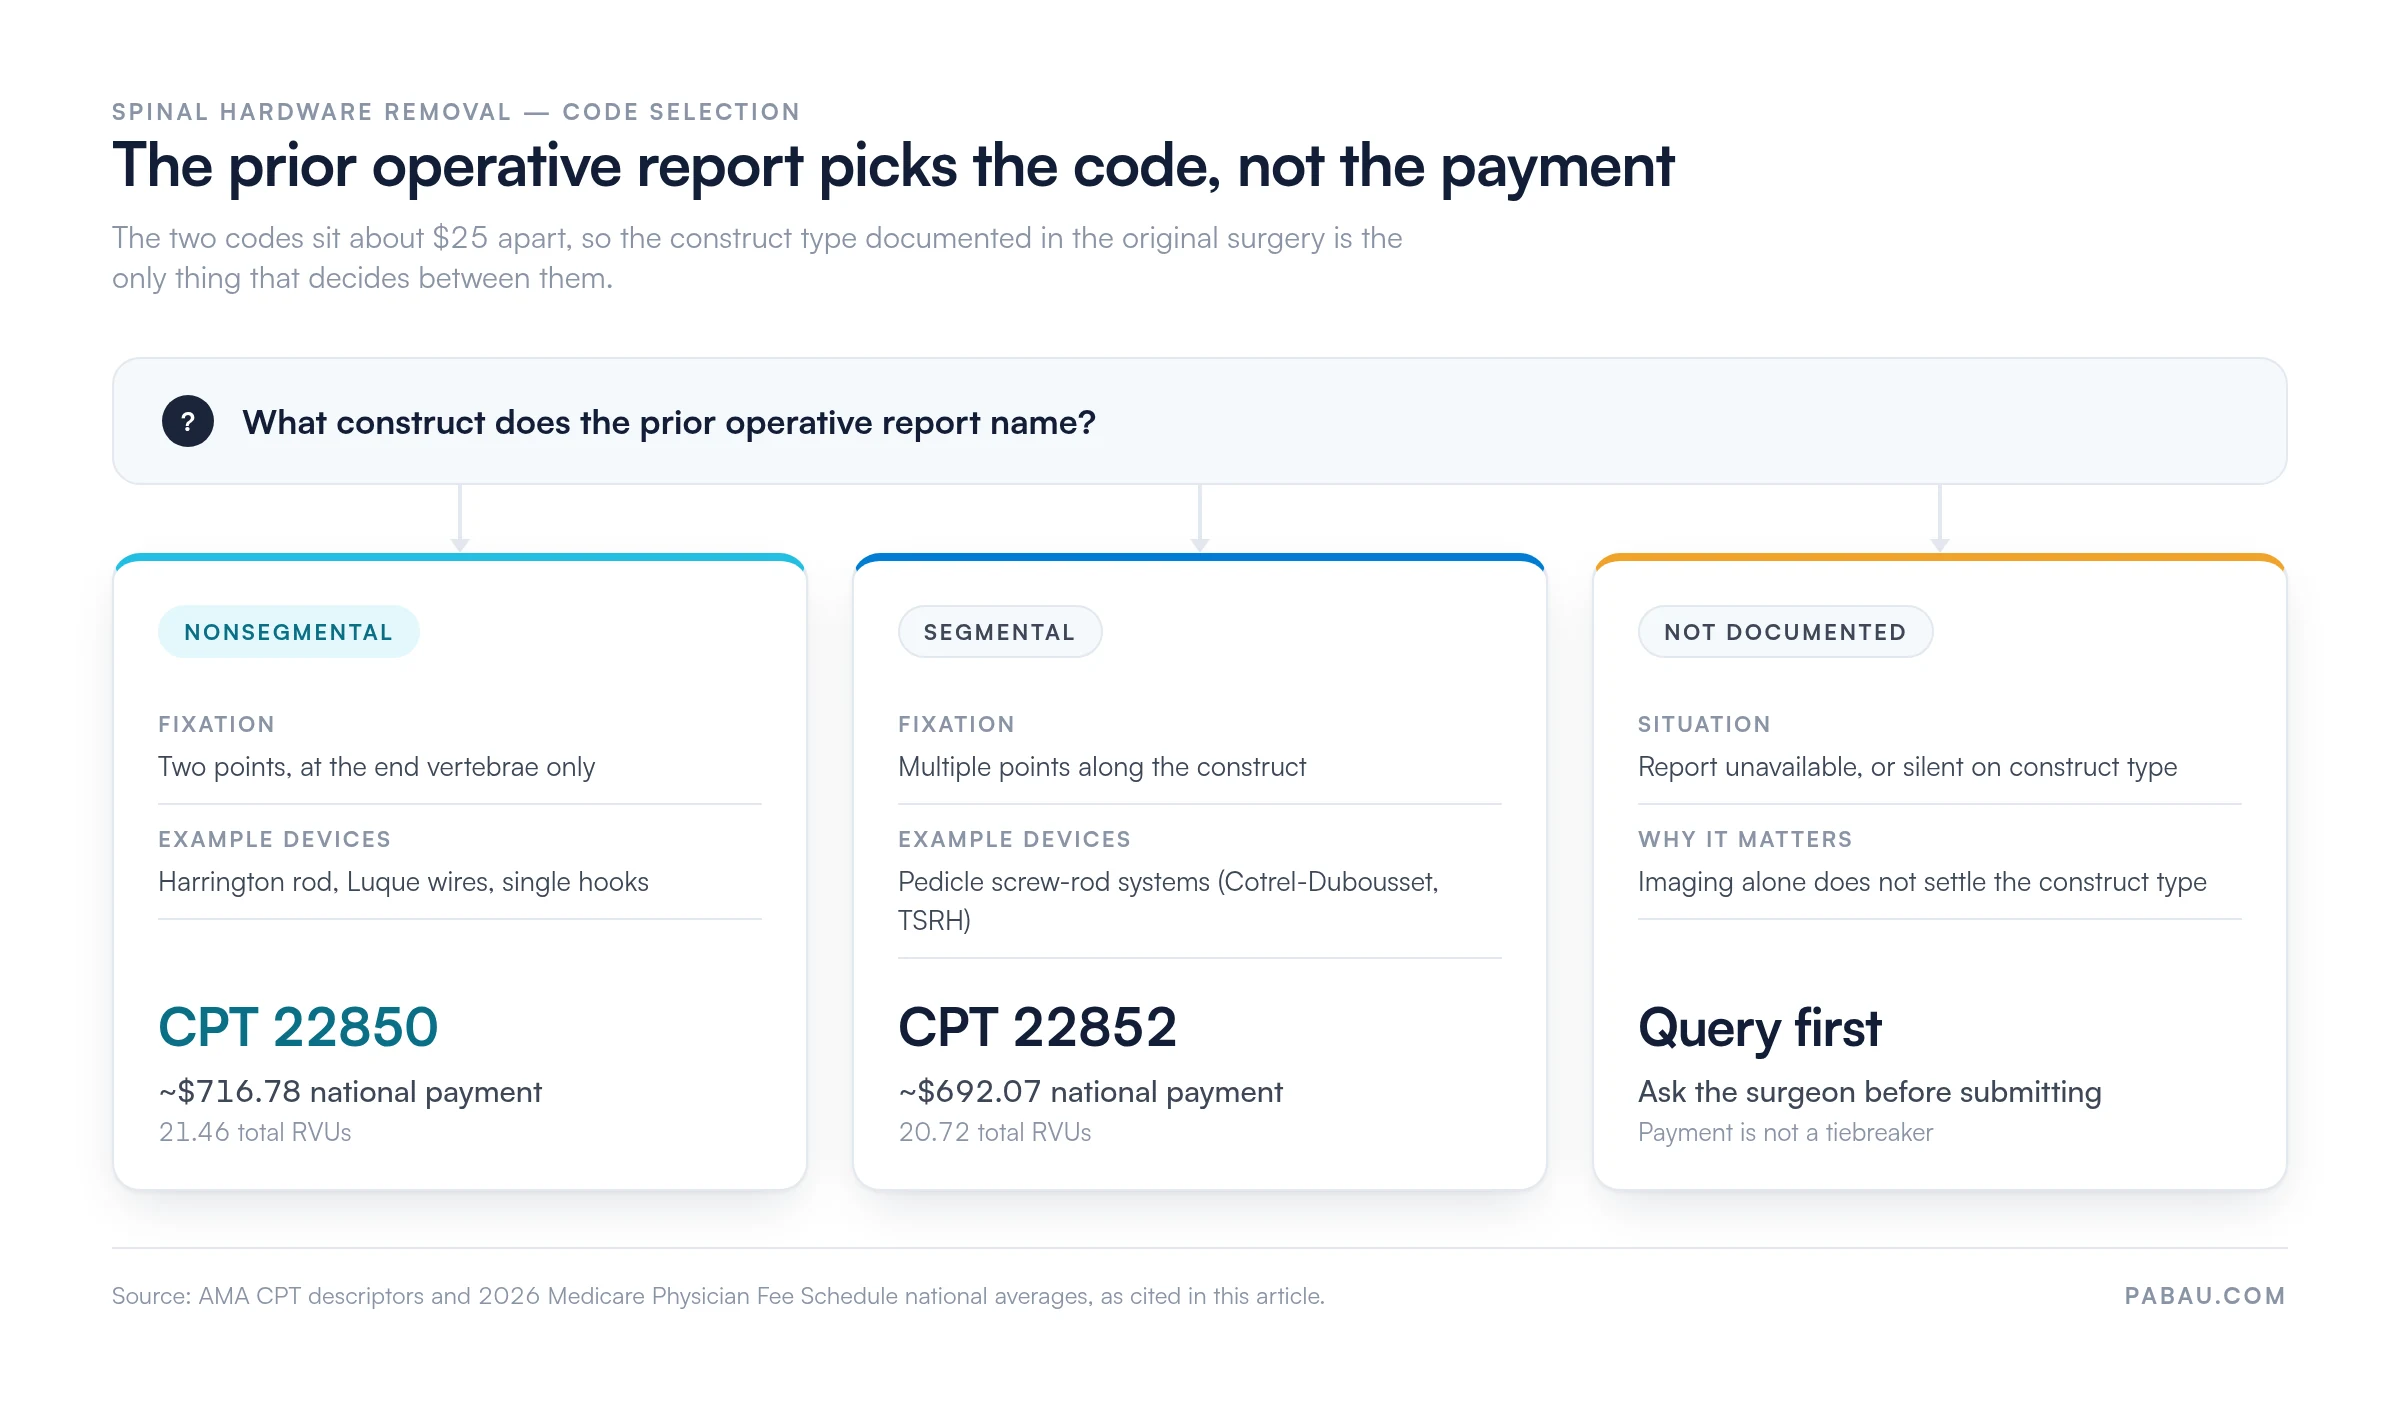Click the orange top bar of Not Documented card
Viewport: 2400px width, 1404px height.
coord(1940,558)
